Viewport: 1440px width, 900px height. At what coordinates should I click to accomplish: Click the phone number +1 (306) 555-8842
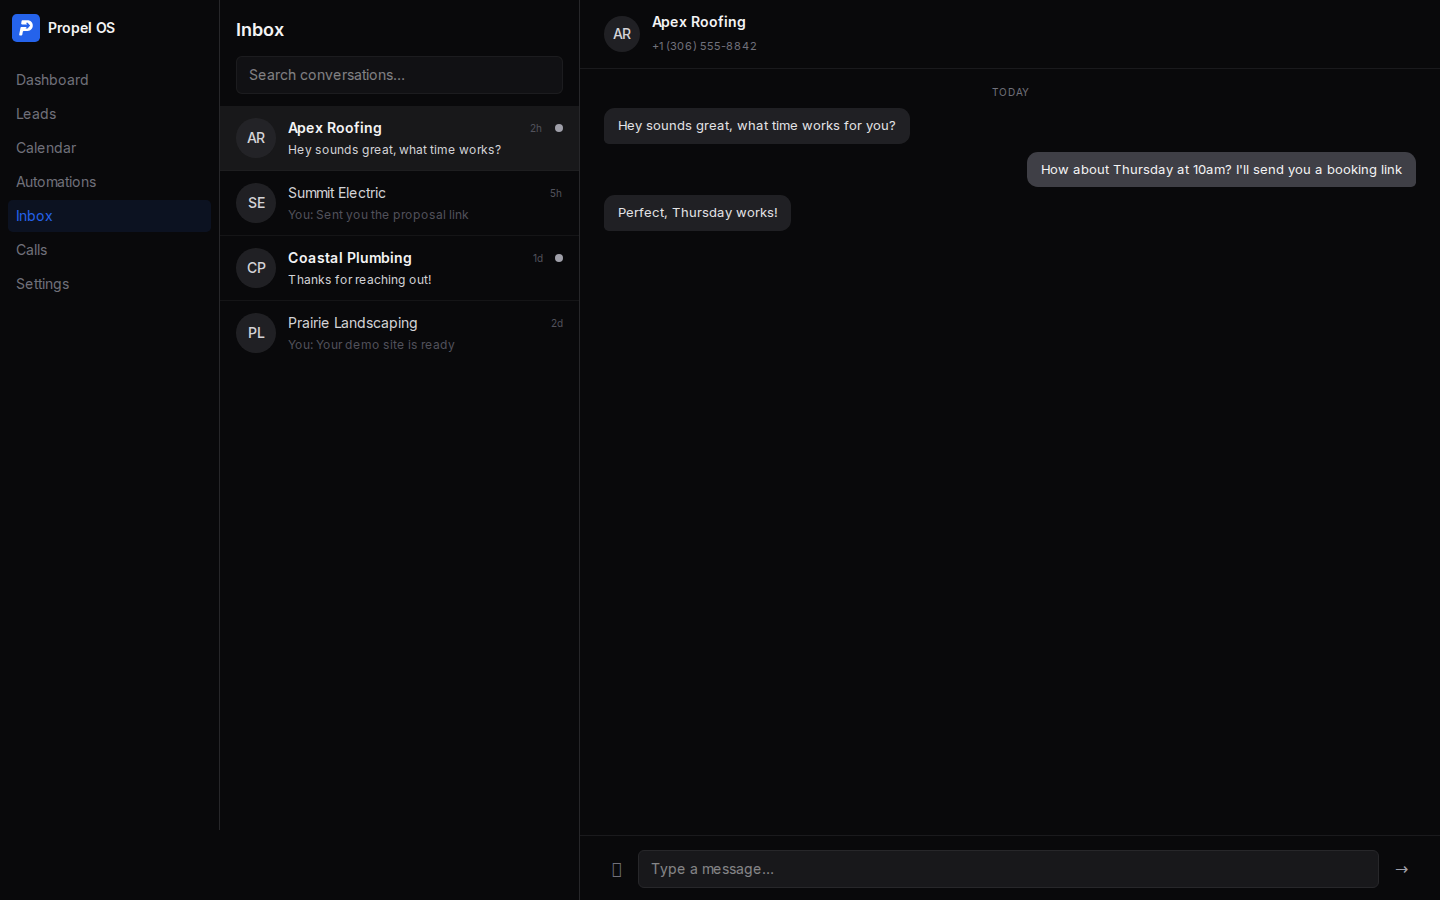pyautogui.click(x=704, y=46)
